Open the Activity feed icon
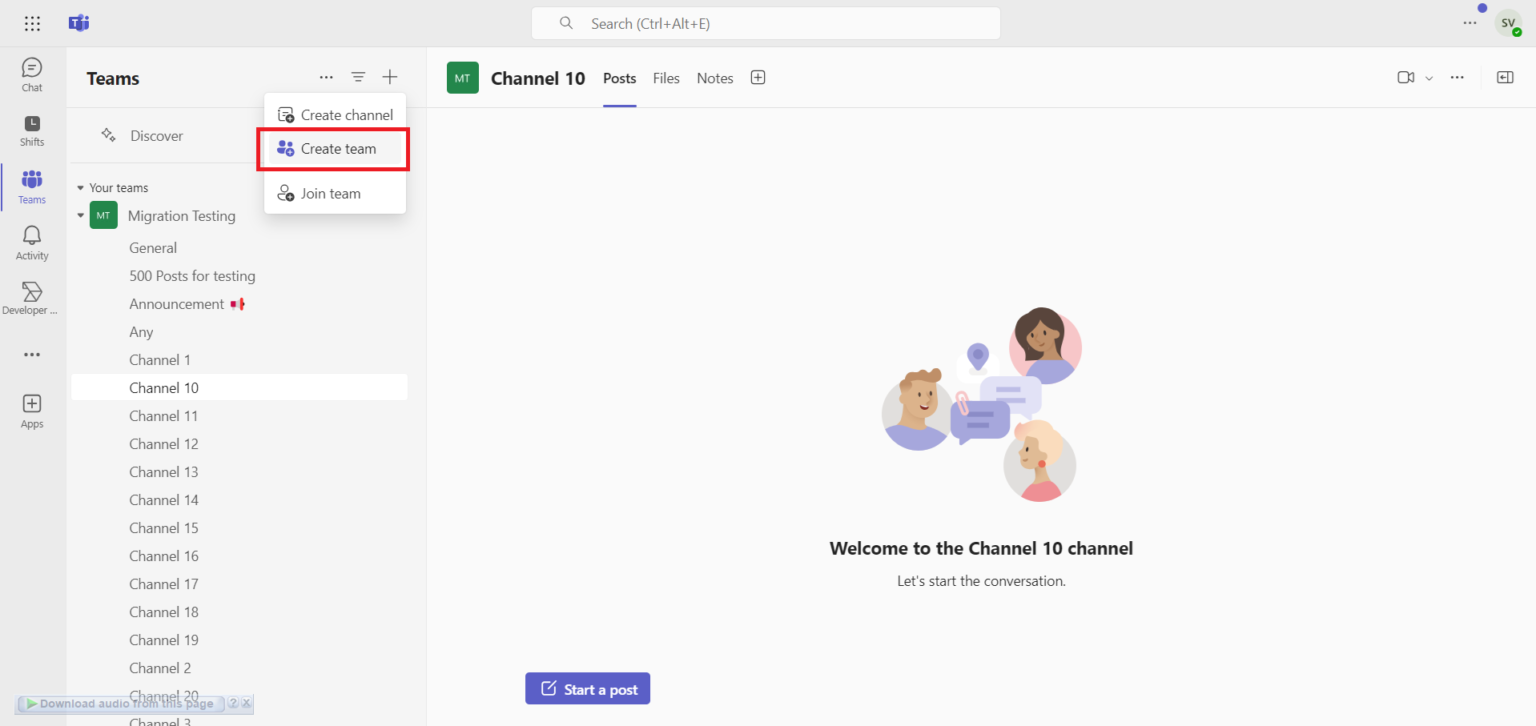 [x=31, y=240]
